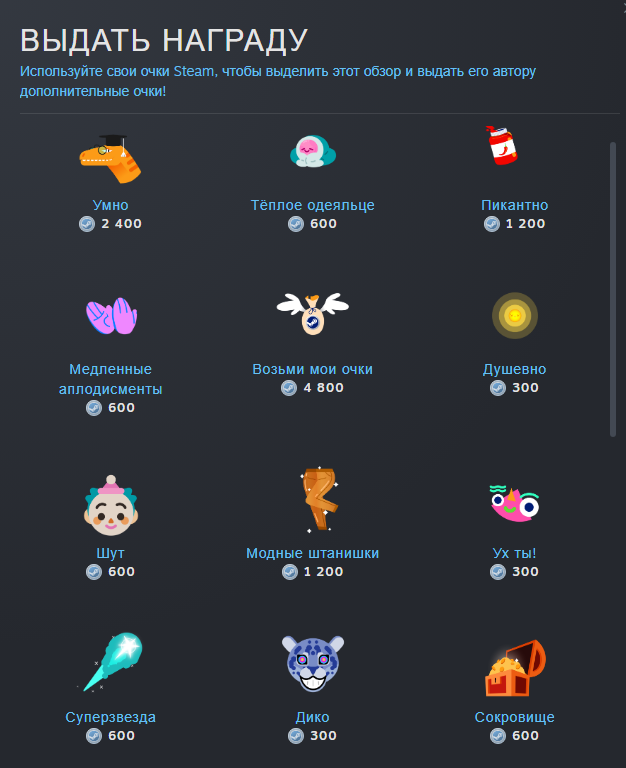This screenshot has width=626, height=768.
Task: Choose the pink blanket "Тёплое одеяльце" award icon
Action: pyautogui.click(x=313, y=151)
